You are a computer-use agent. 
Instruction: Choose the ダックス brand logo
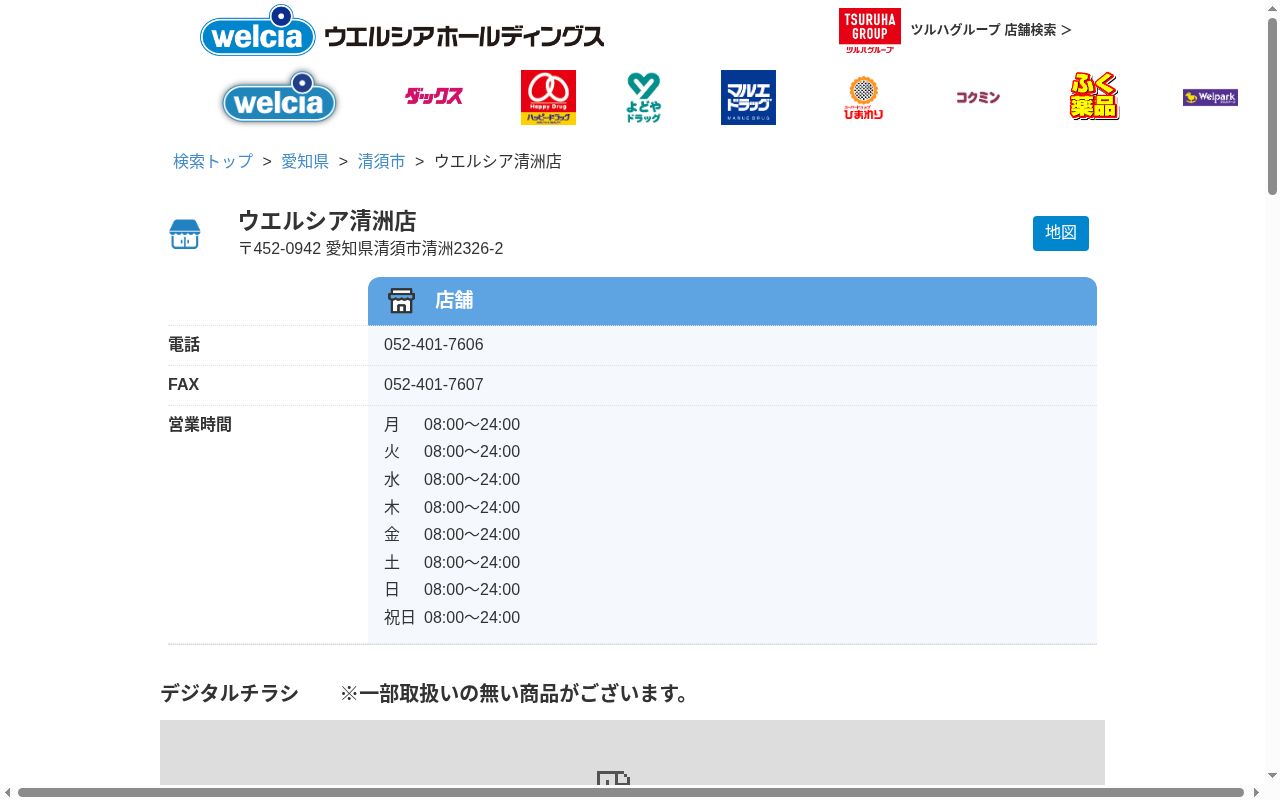coord(433,97)
